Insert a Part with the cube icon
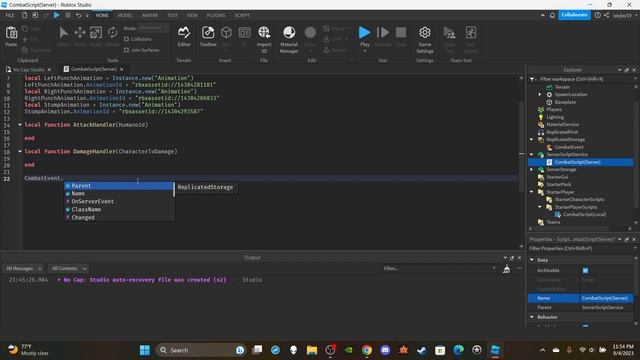Viewport: 640px width, 360px height. tap(226, 33)
